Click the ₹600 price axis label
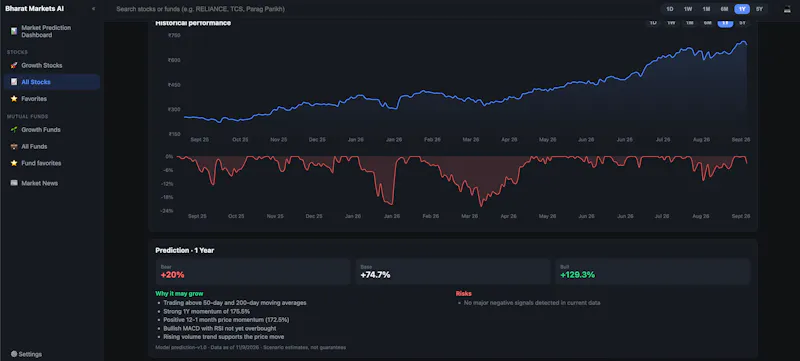The image size is (800, 361). 174,60
